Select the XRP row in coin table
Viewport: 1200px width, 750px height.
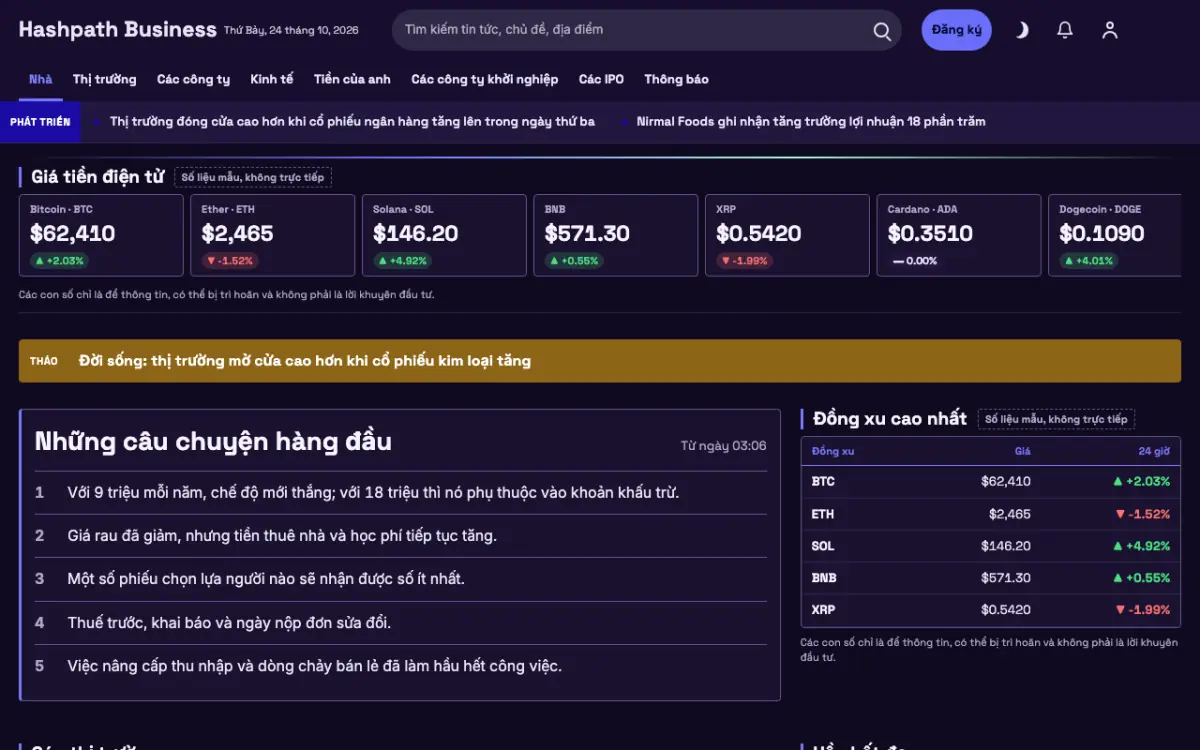(991, 609)
